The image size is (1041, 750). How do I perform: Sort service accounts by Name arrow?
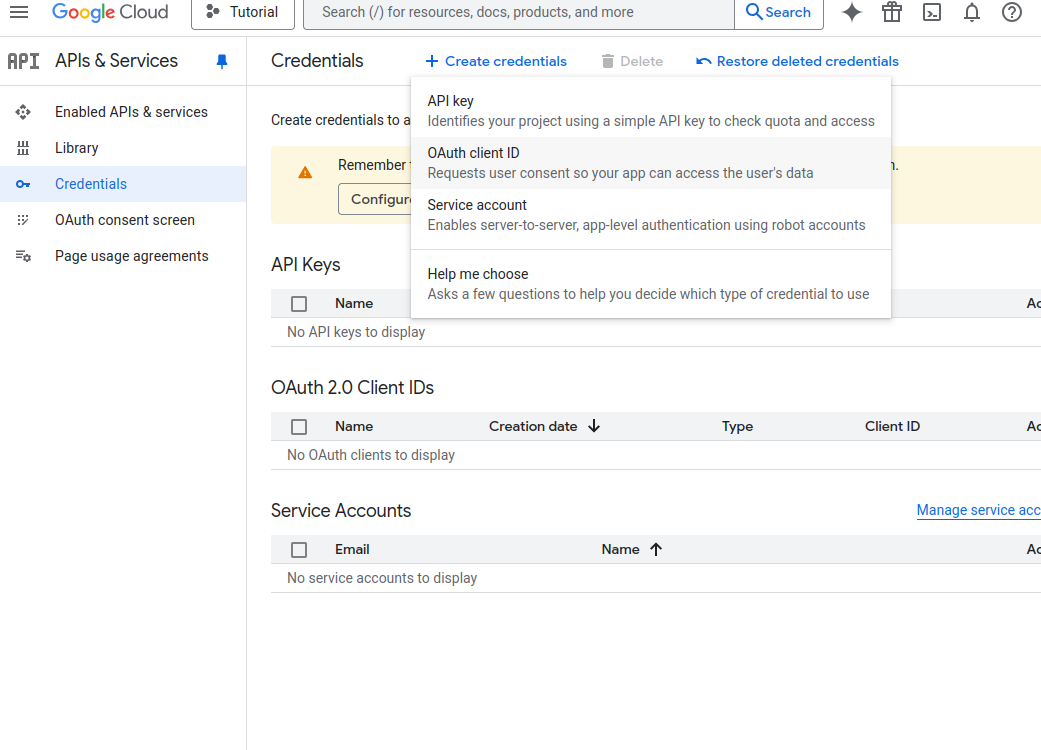click(656, 550)
